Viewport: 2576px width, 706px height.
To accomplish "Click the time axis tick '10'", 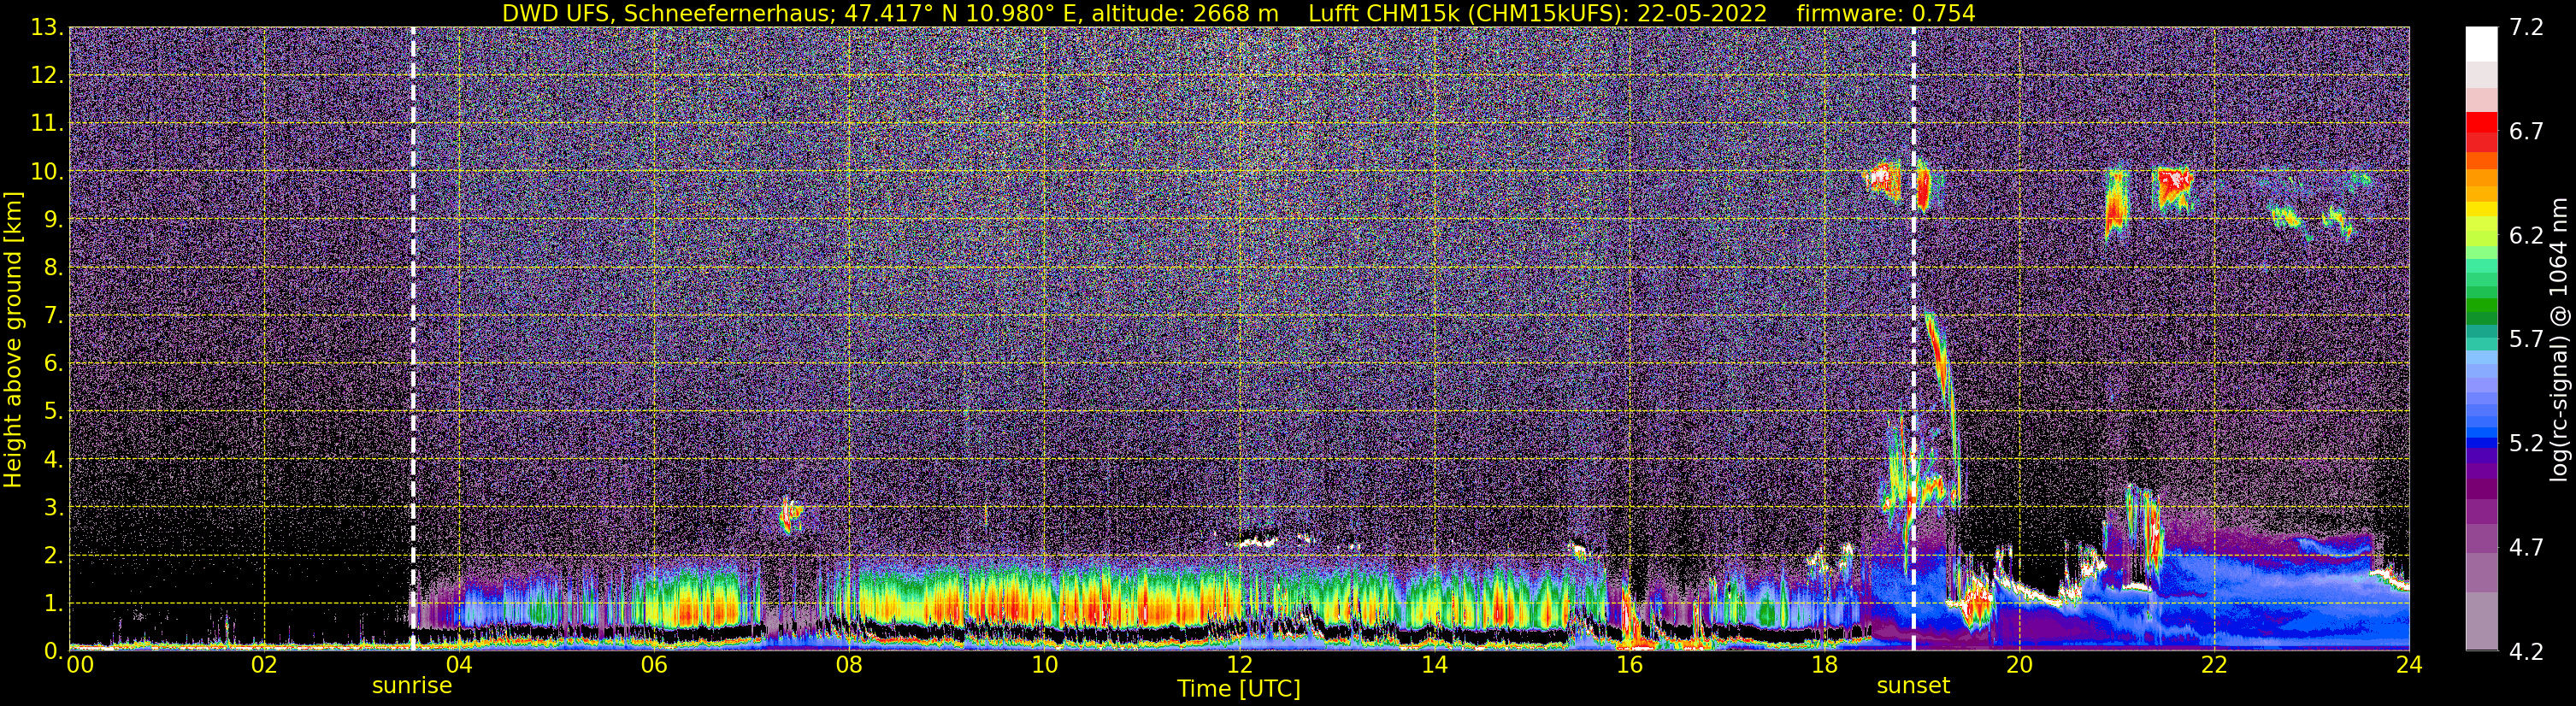I will [x=1044, y=665].
